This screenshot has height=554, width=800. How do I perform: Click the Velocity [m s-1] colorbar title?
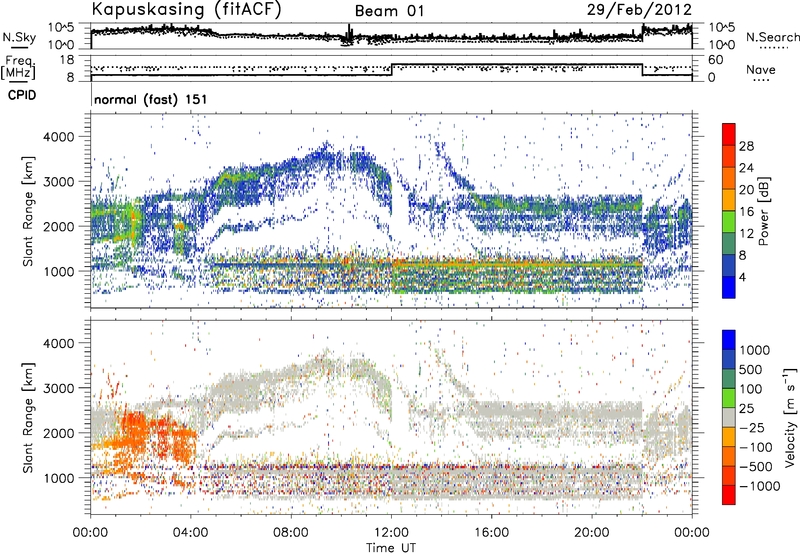790,416
